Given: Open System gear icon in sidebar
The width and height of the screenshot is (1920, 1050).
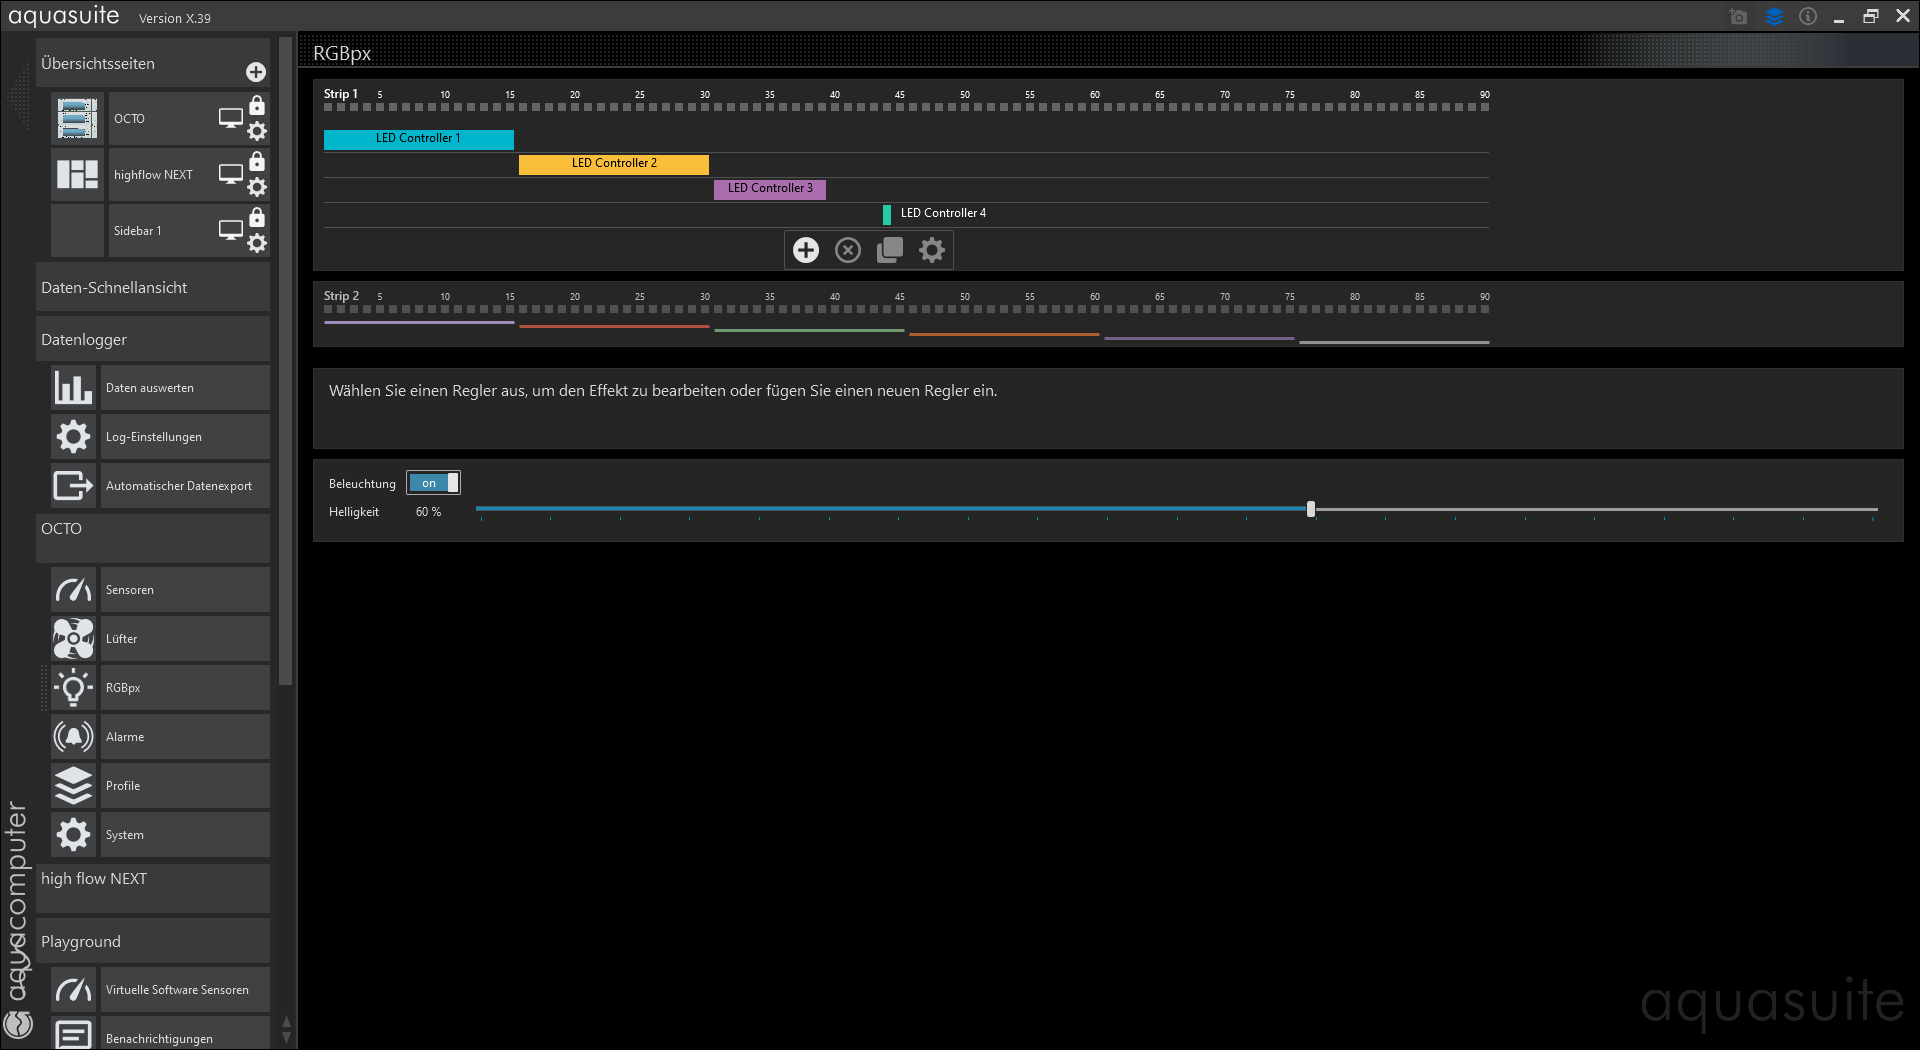Looking at the screenshot, I should pyautogui.click(x=73, y=834).
